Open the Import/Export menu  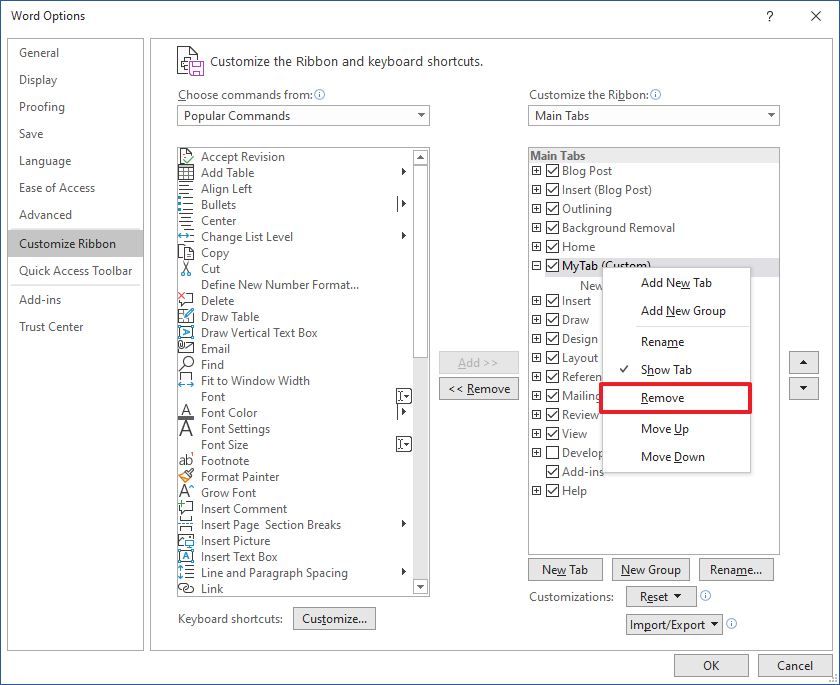[x=675, y=624]
